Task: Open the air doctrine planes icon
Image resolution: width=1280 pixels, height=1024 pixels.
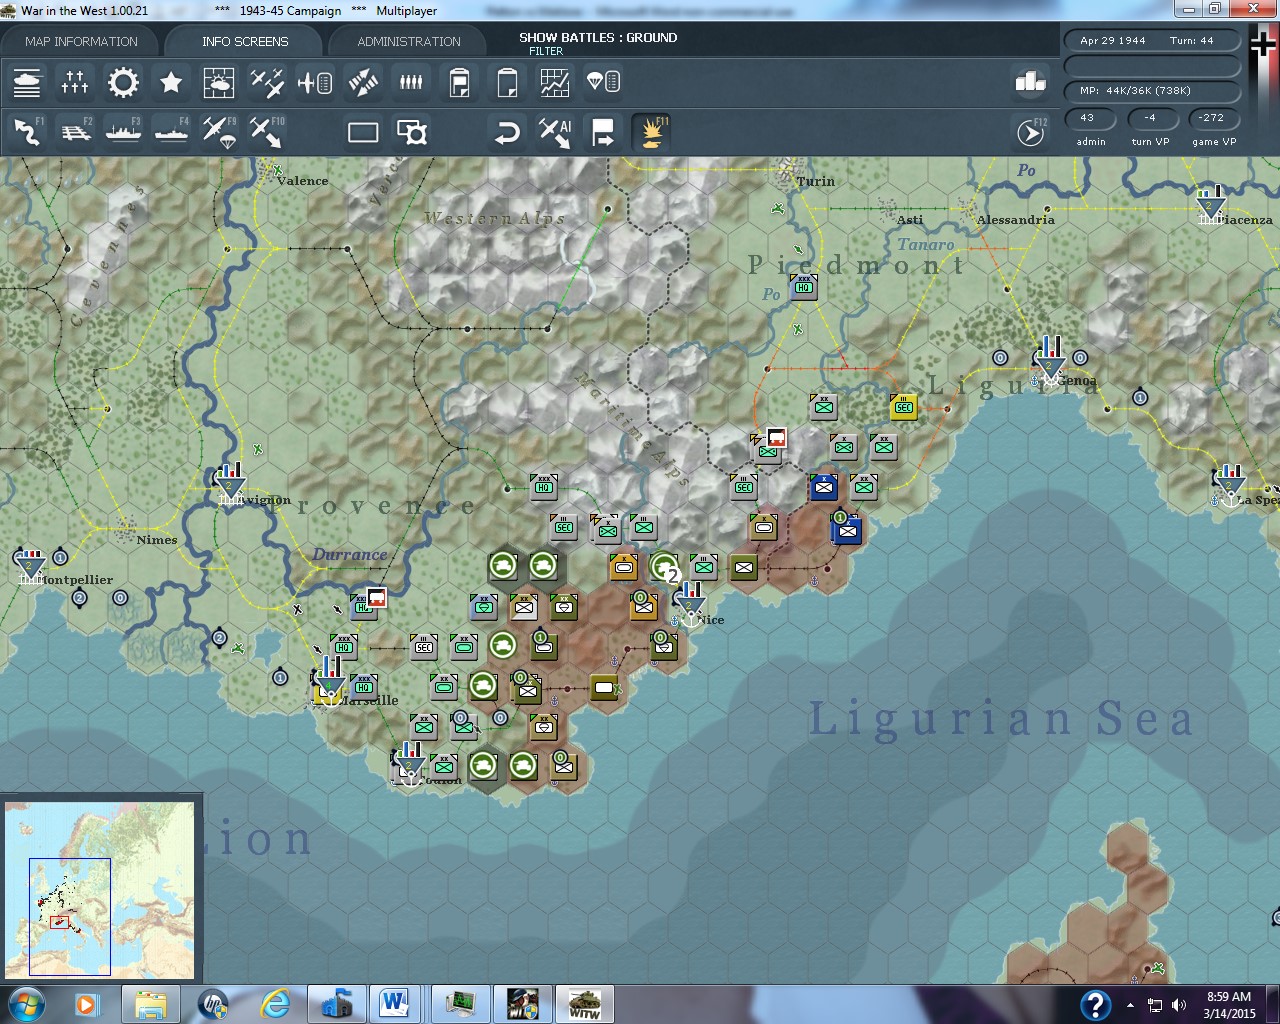Action: tap(267, 82)
